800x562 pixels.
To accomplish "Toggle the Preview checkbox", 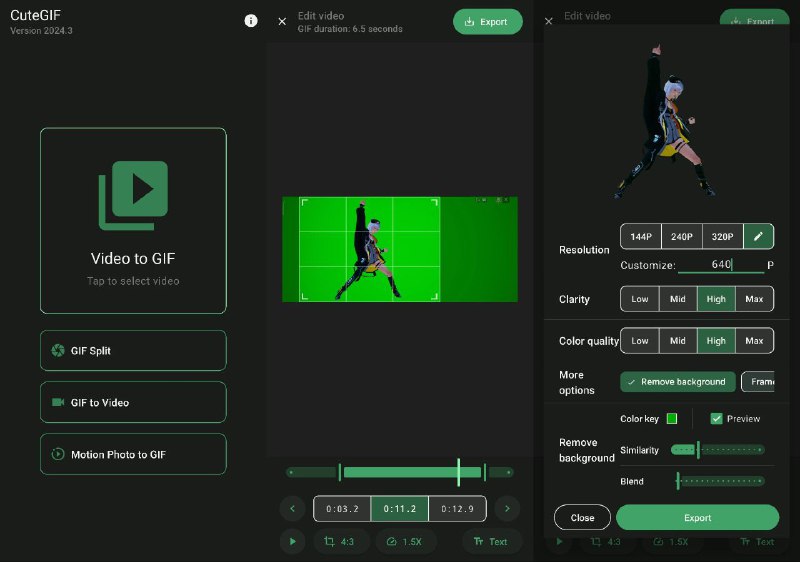I will click(x=717, y=419).
